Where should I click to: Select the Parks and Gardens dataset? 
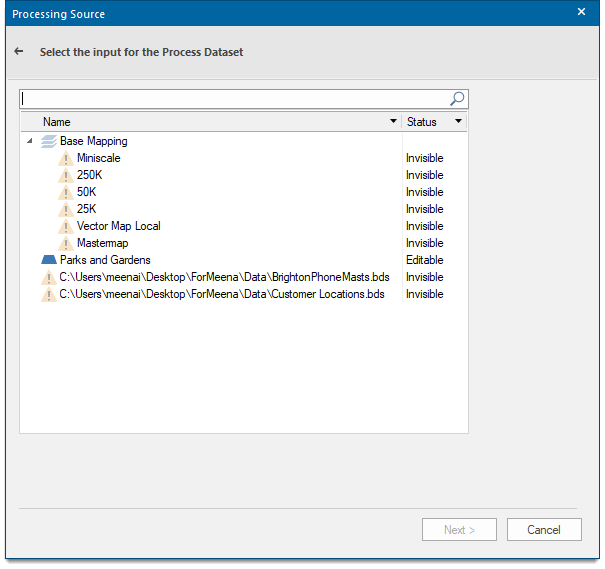[x=105, y=260]
